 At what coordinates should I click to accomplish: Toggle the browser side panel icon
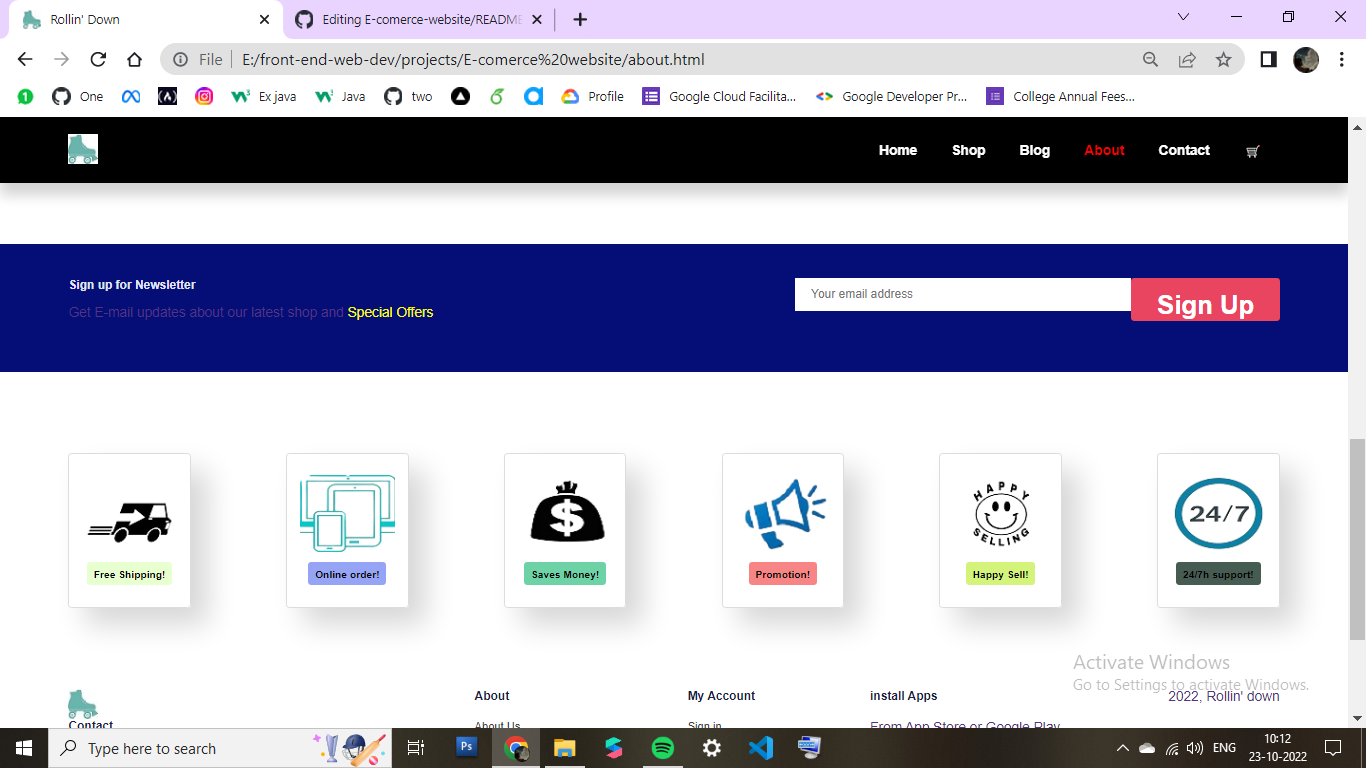click(1268, 59)
